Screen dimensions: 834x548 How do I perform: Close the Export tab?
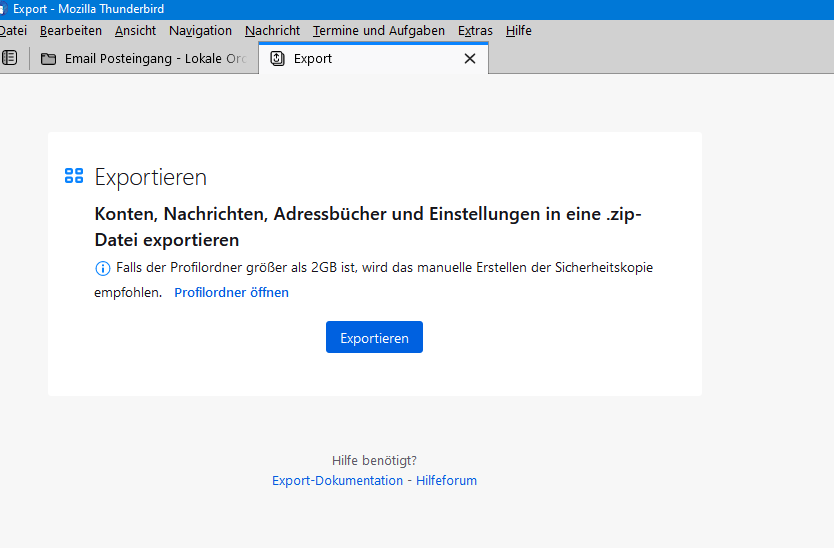coord(470,58)
